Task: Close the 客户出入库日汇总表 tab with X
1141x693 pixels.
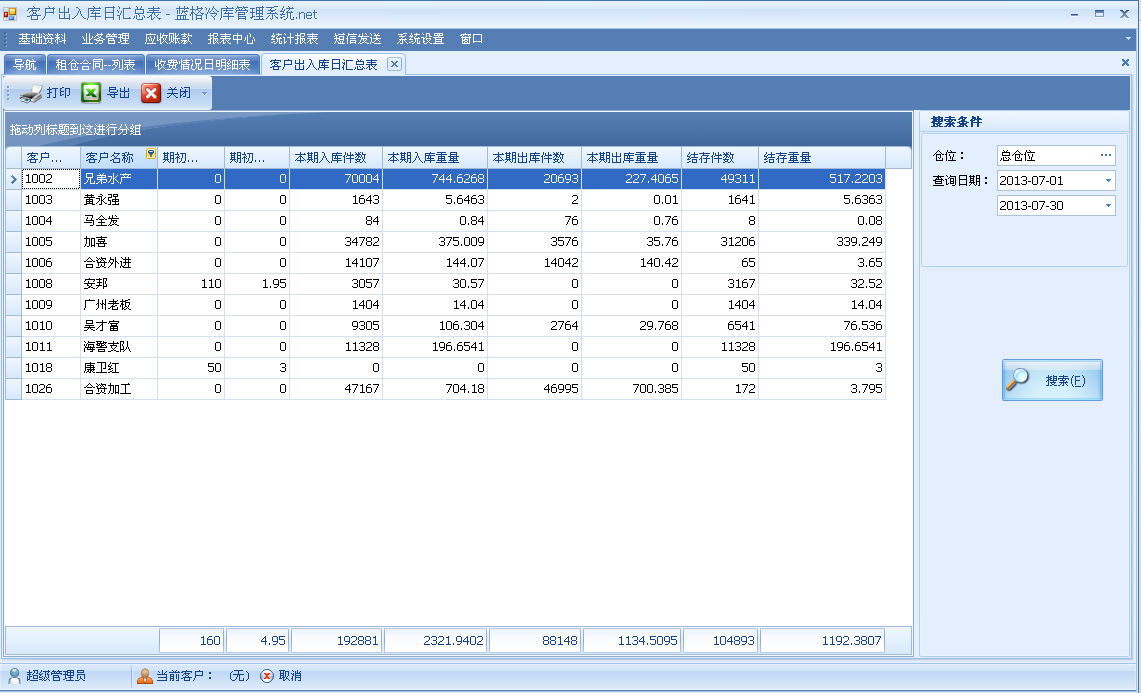Action: [x=394, y=64]
